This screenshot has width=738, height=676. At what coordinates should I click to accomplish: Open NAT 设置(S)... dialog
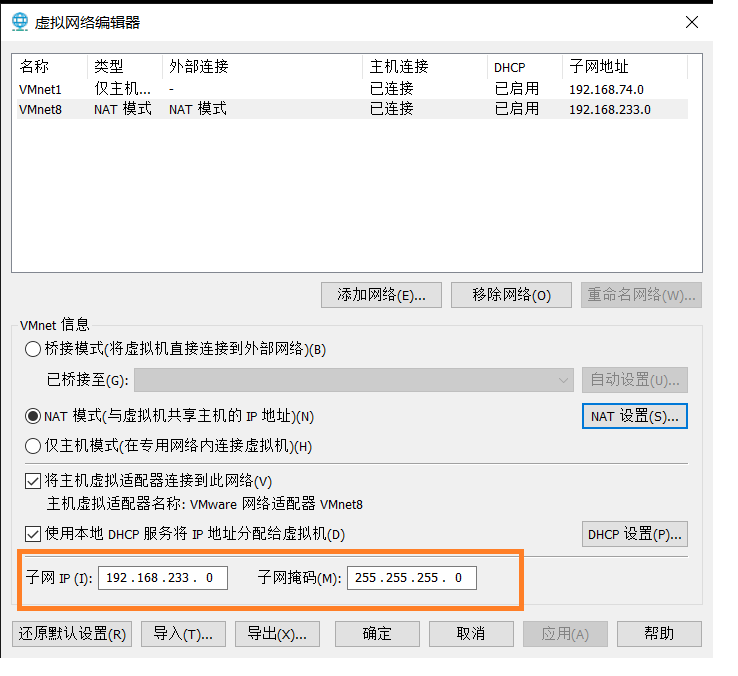point(634,416)
